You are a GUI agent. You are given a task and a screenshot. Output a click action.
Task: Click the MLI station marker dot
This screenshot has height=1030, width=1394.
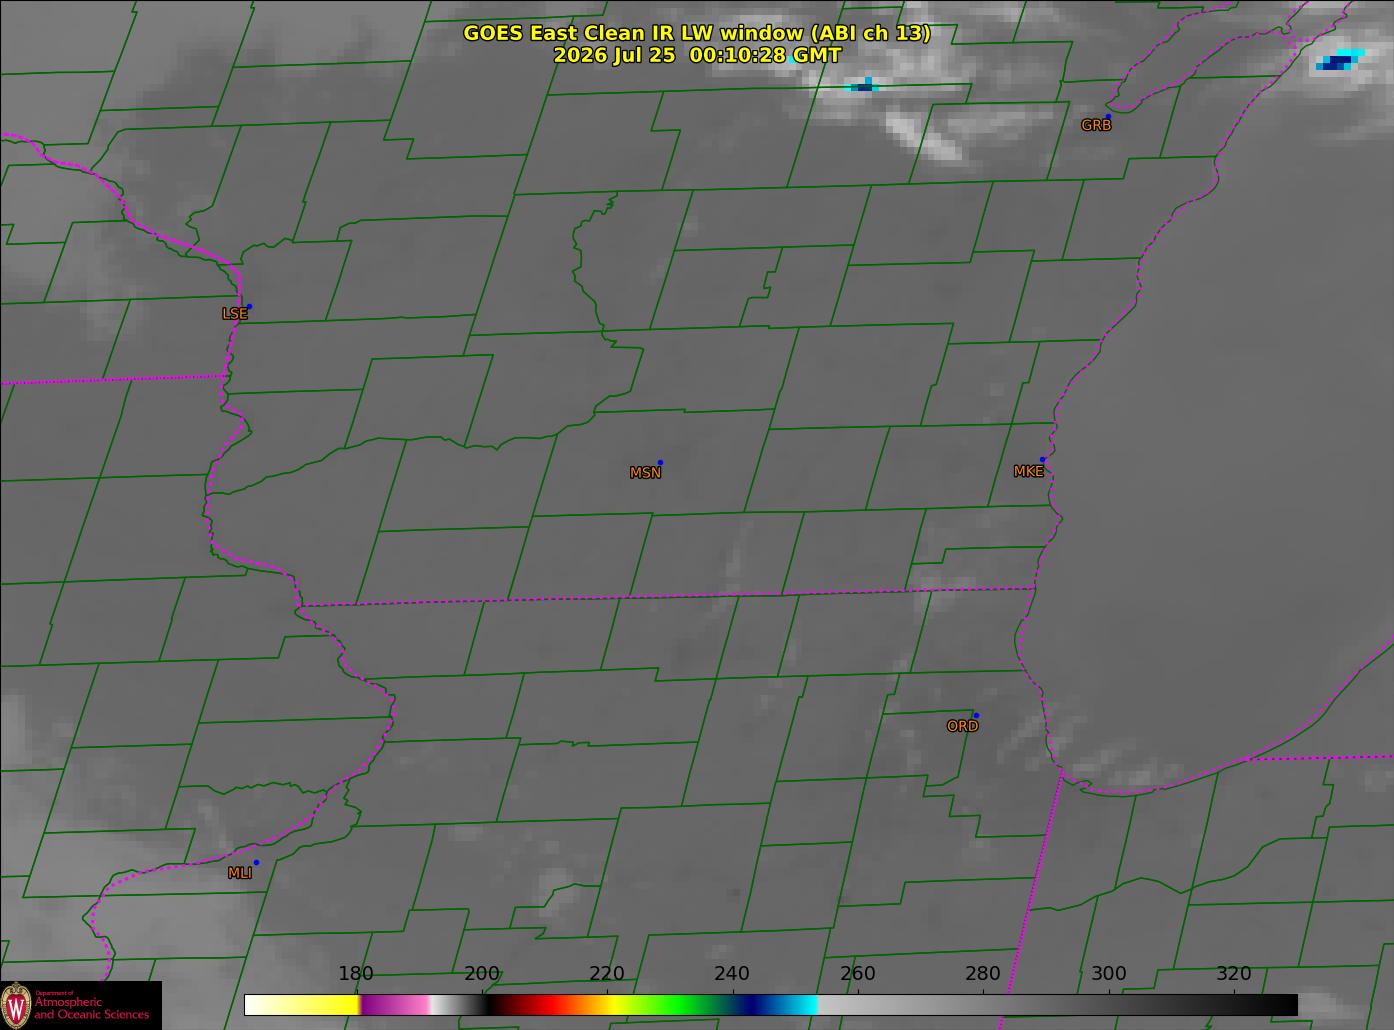click(256, 862)
